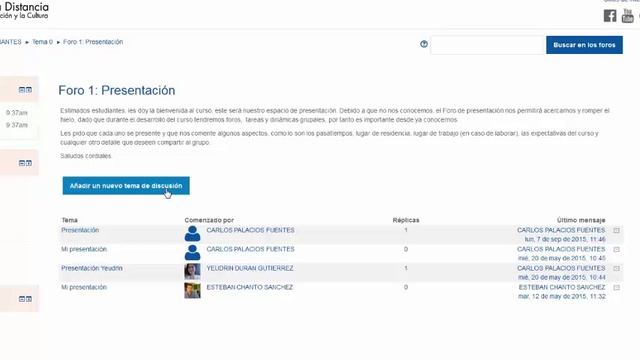Open ESTEBAN CHANTO SANCHEZ author profile link
Image resolution: width=640 pixels, height=360 pixels.
click(x=249, y=287)
